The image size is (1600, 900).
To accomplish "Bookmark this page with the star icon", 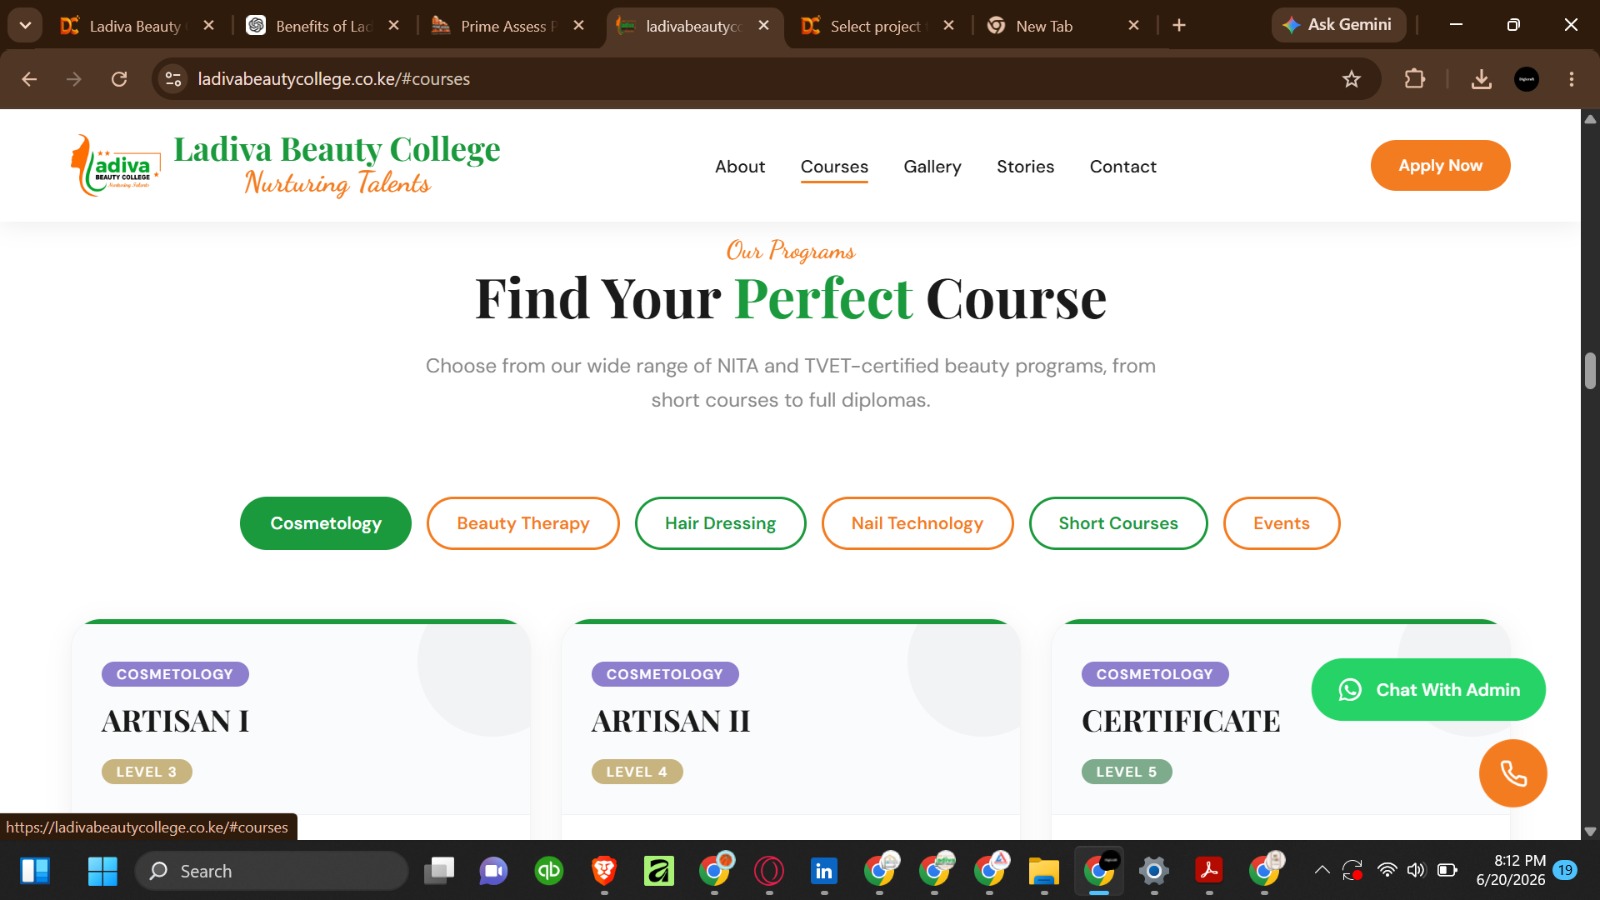I will click(x=1352, y=79).
